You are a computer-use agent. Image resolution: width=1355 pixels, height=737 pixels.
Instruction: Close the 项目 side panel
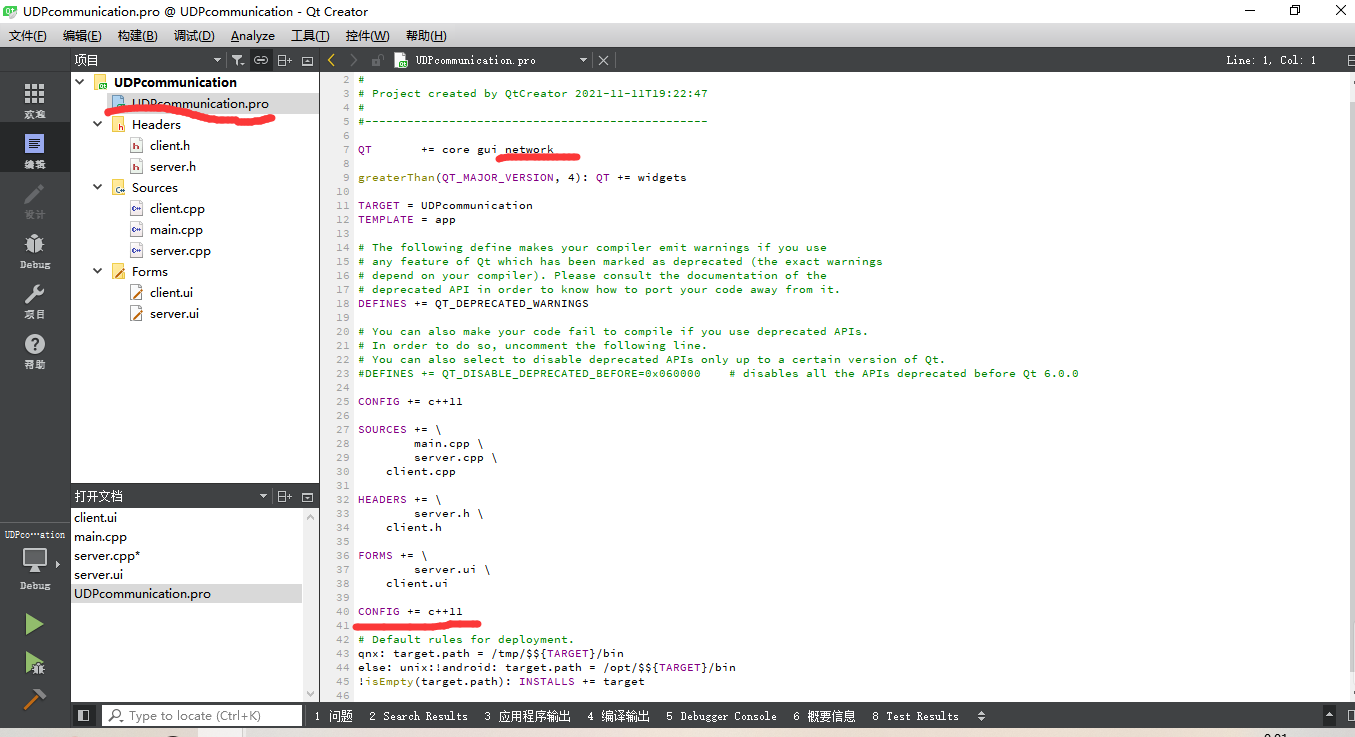click(308, 60)
